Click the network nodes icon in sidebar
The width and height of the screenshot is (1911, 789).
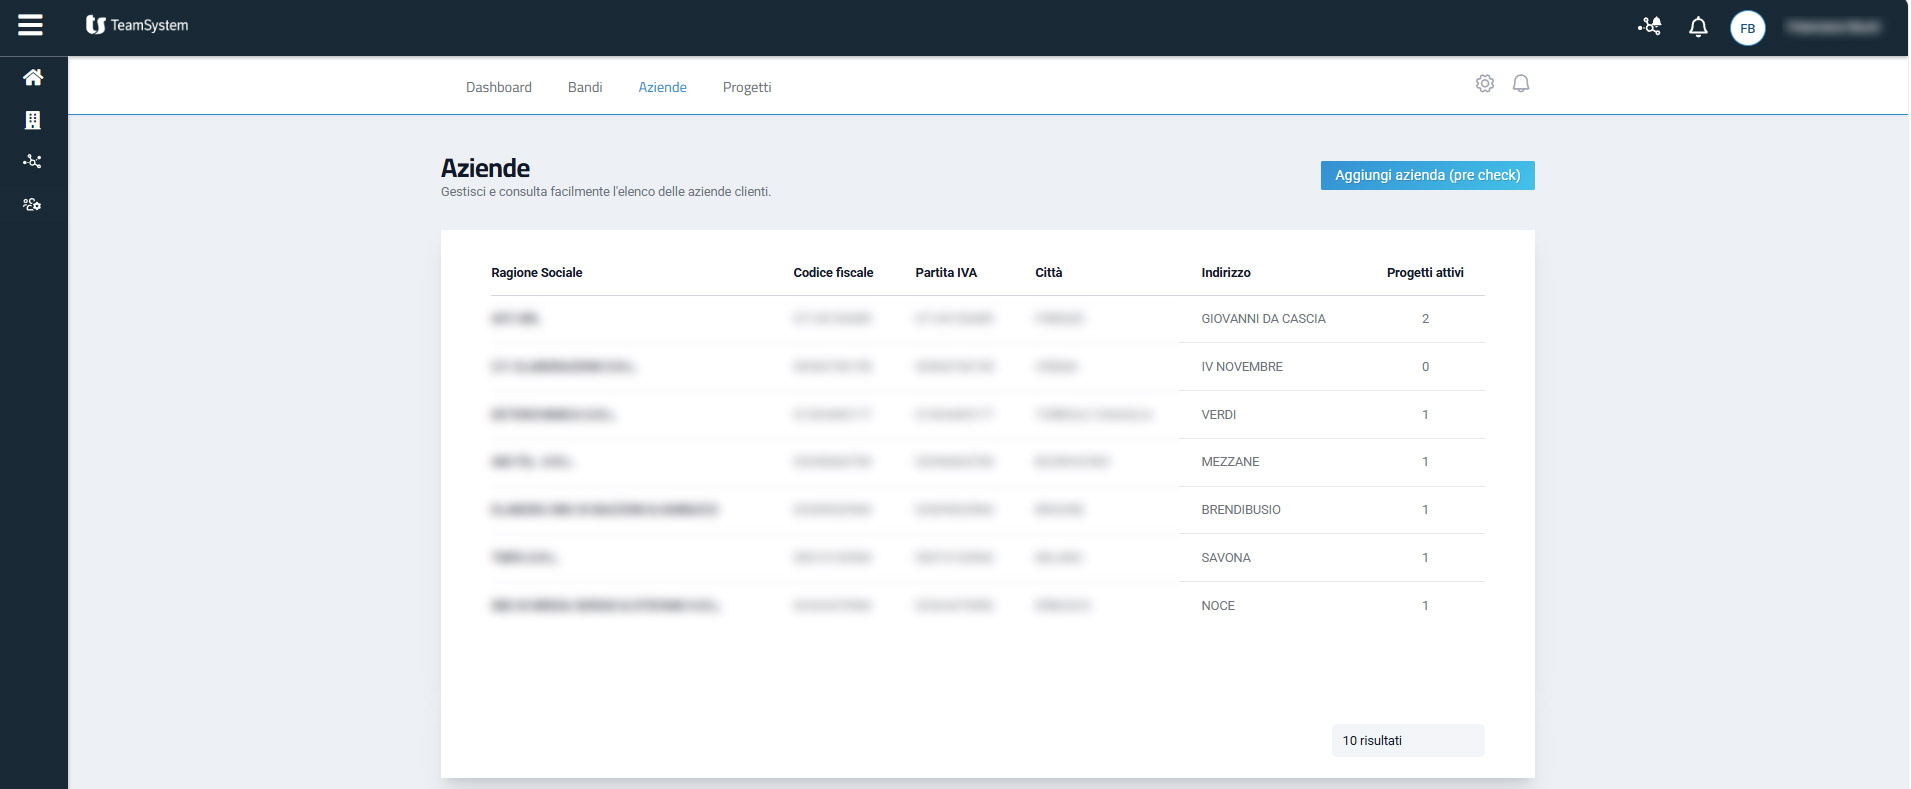click(x=33, y=161)
